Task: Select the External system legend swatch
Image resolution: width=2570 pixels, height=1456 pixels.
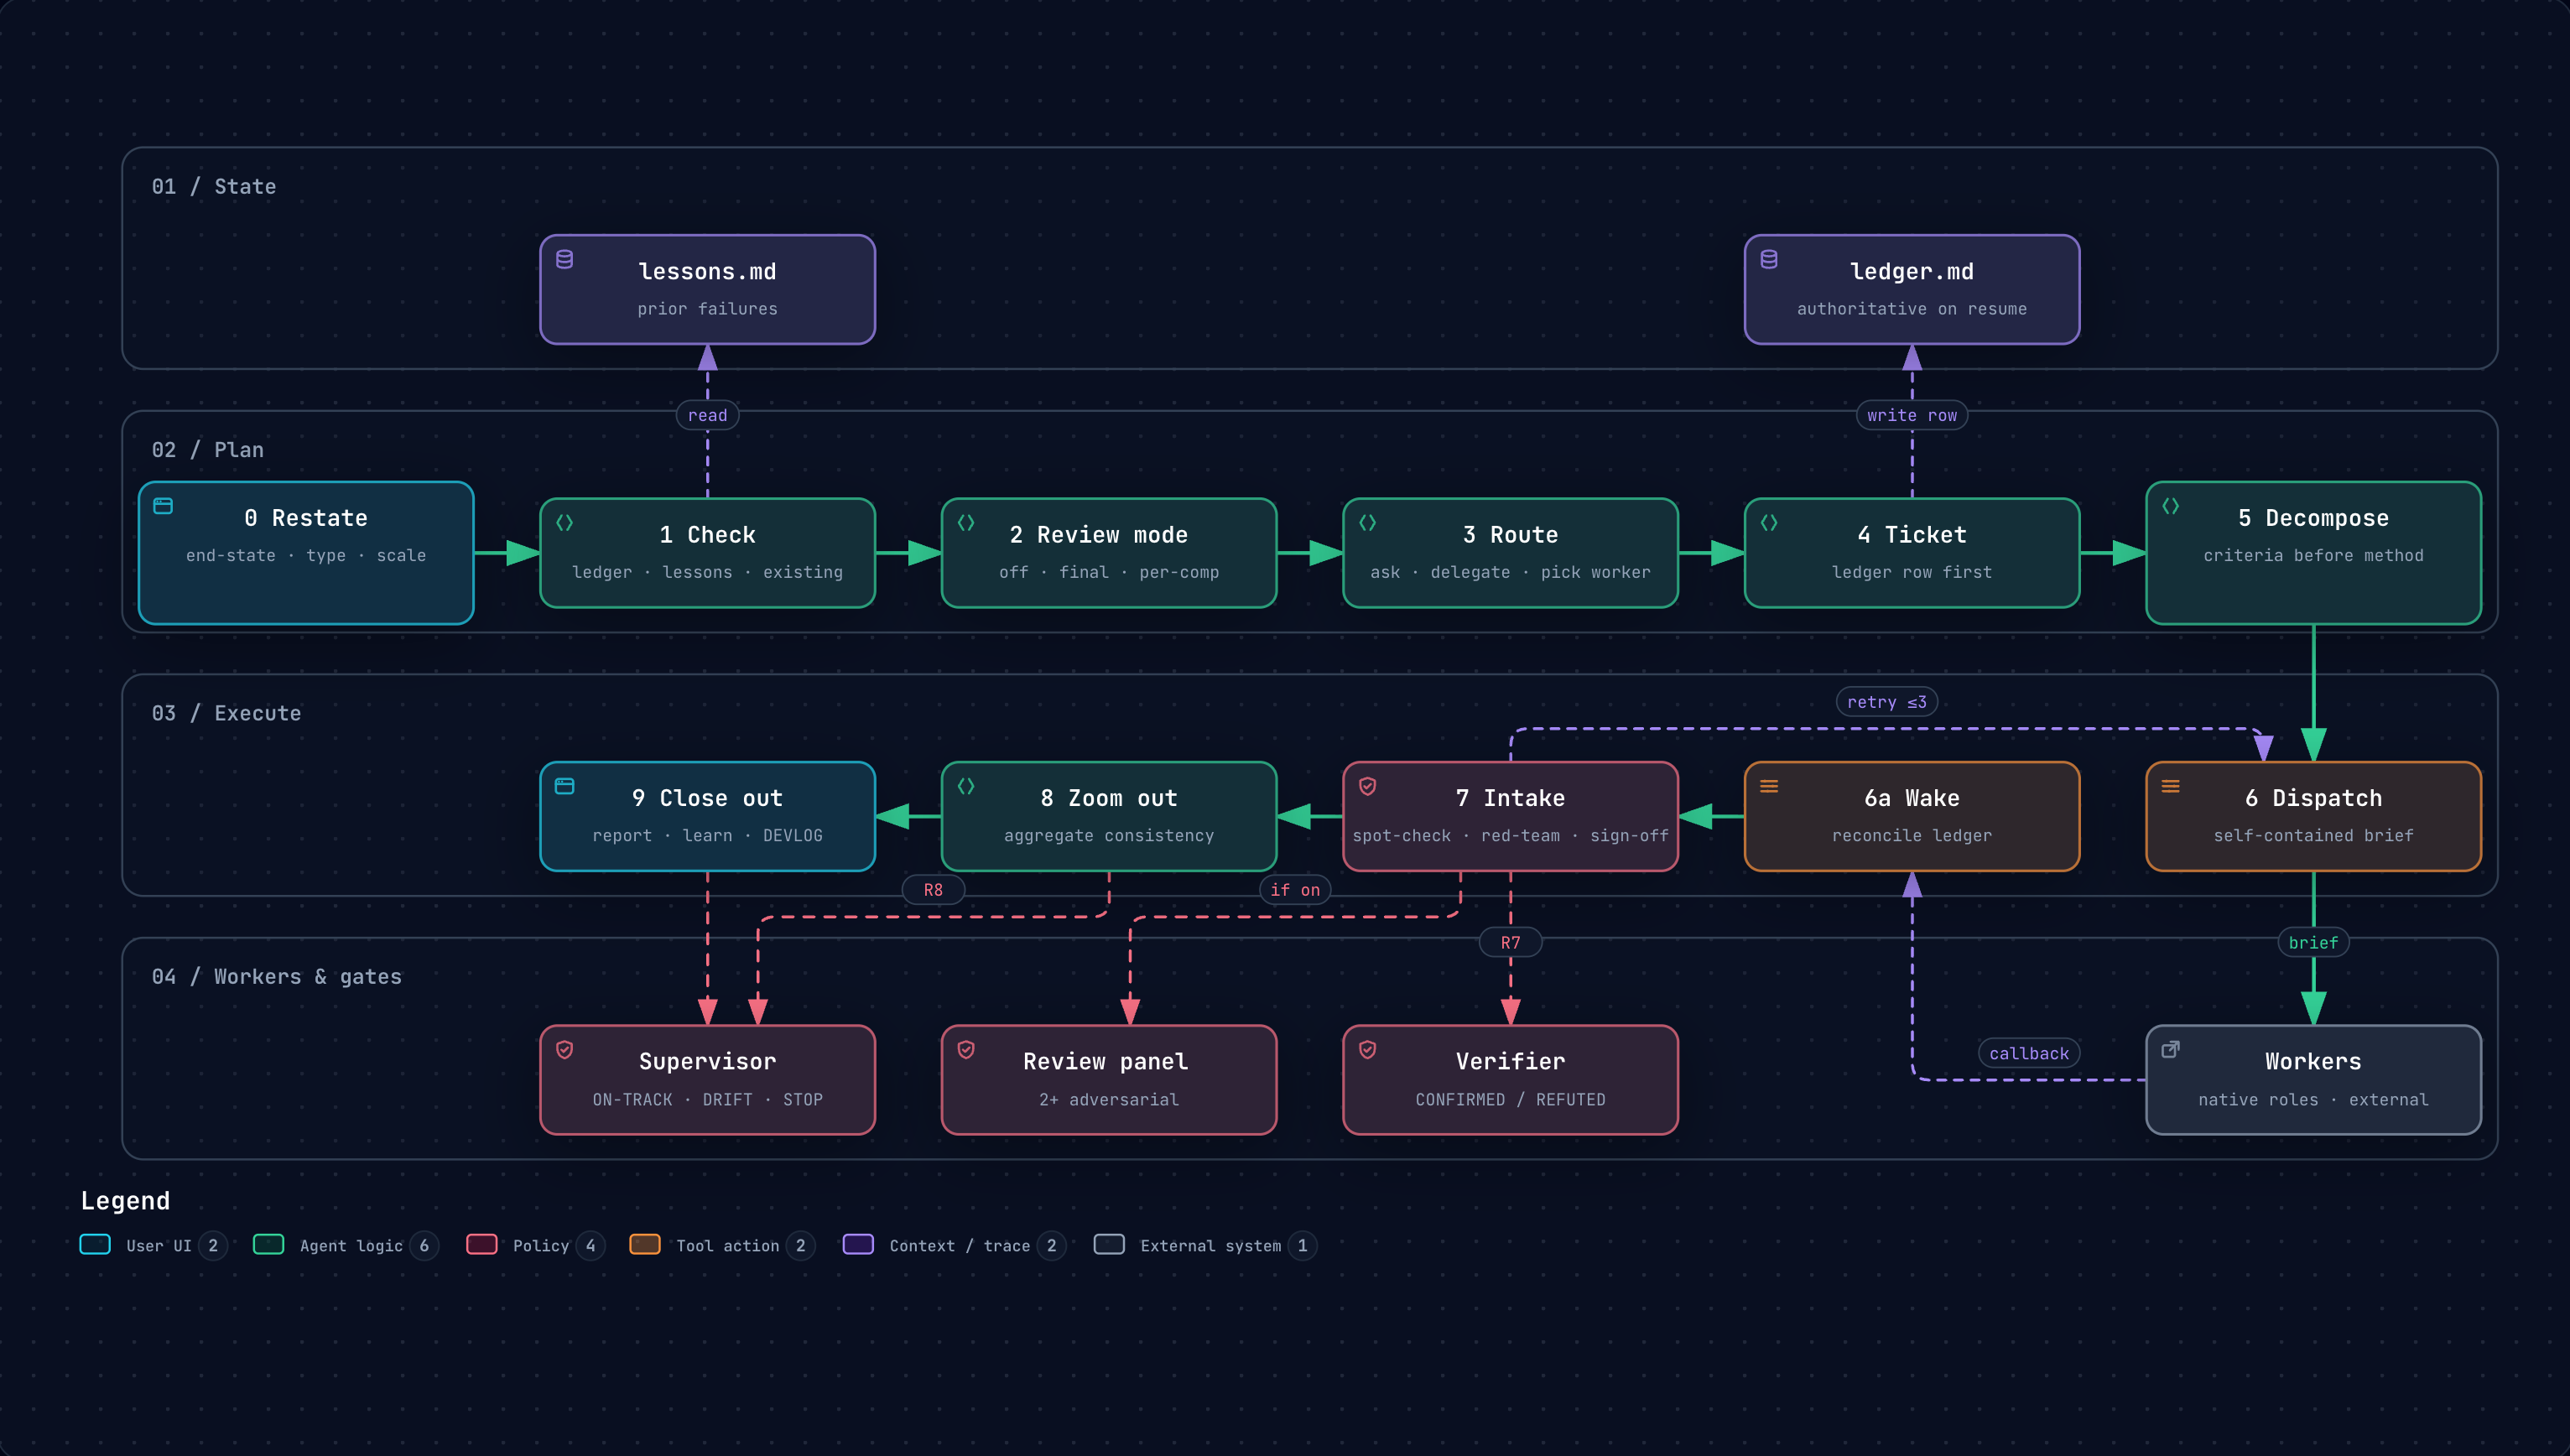Action: (1109, 1244)
